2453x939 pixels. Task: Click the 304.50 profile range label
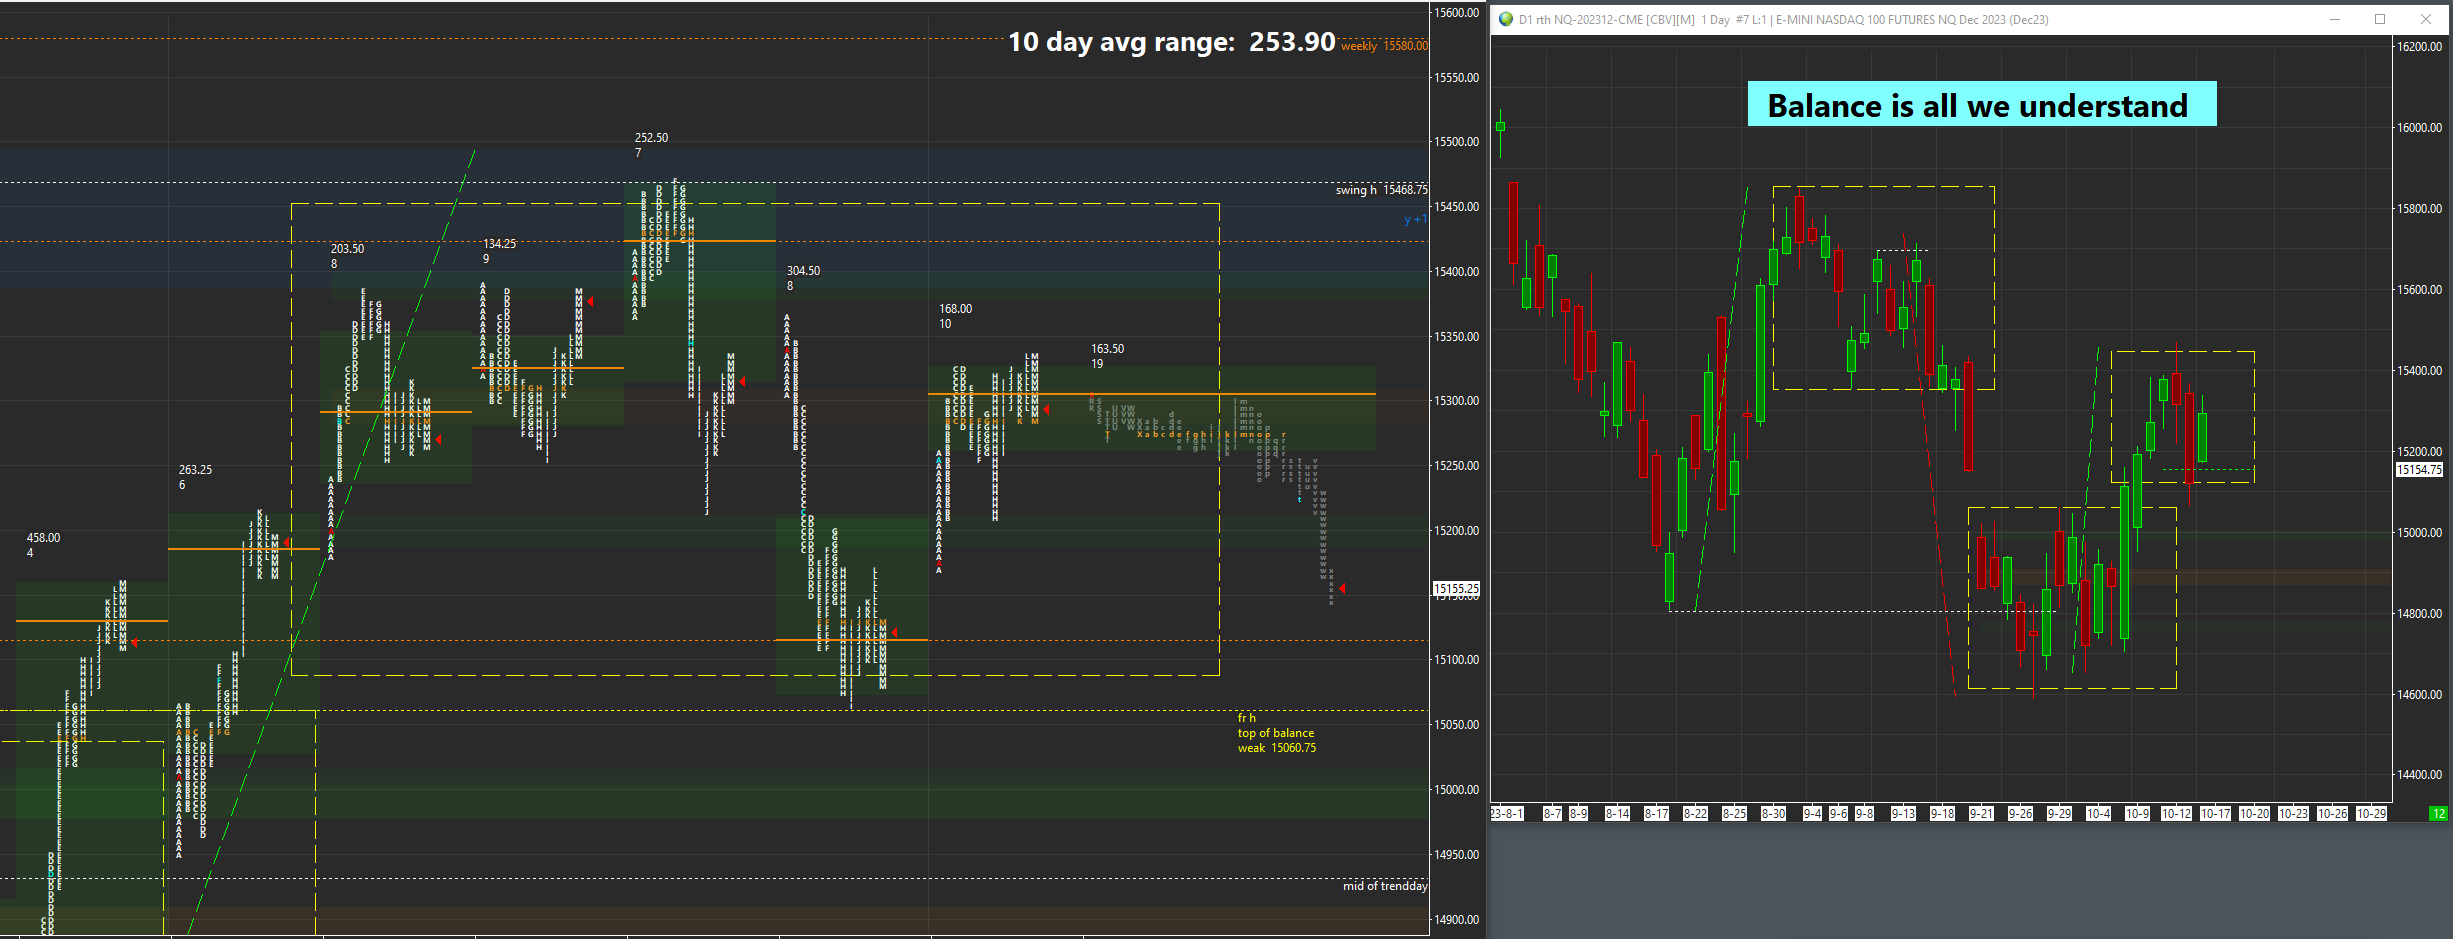803,271
